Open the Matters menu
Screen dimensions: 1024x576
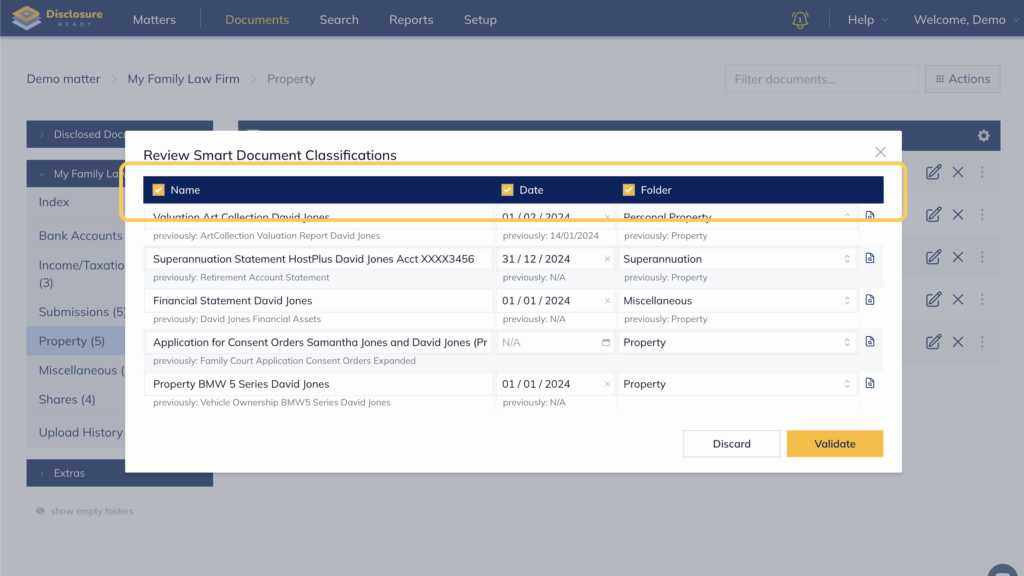point(154,20)
